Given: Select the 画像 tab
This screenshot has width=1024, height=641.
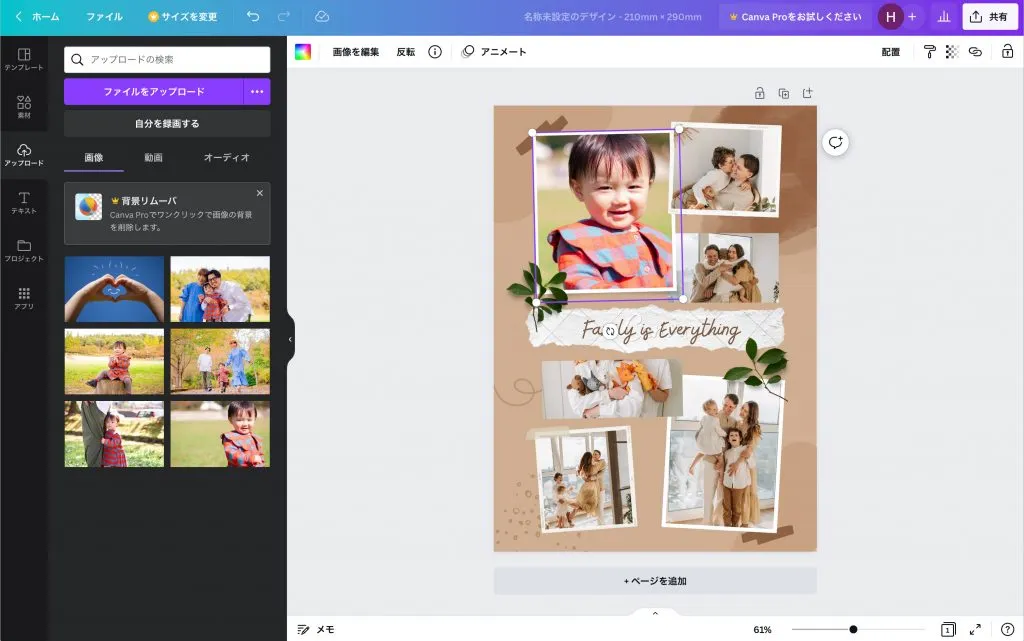Looking at the screenshot, I should pyautogui.click(x=93, y=157).
